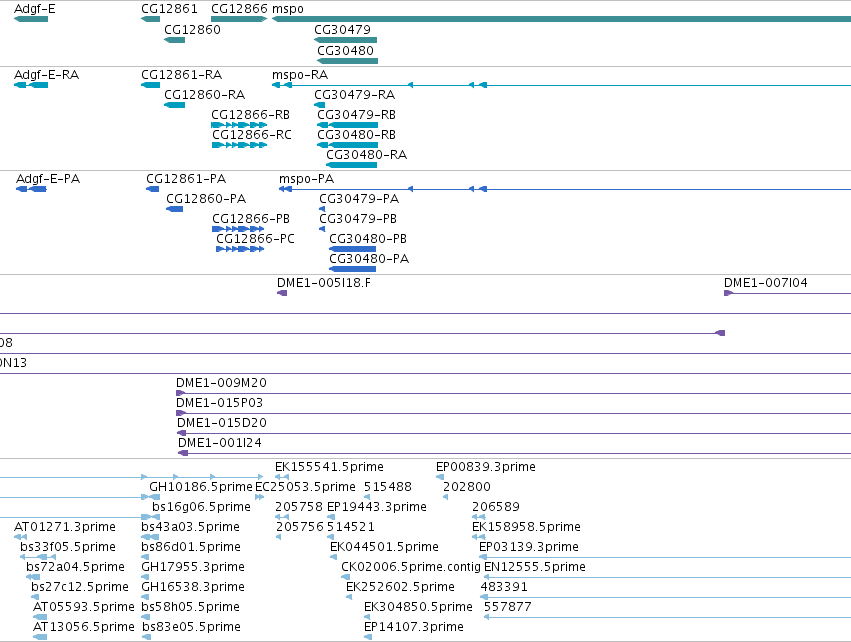Click the bs16g06.5prime EST

click(x=155, y=517)
